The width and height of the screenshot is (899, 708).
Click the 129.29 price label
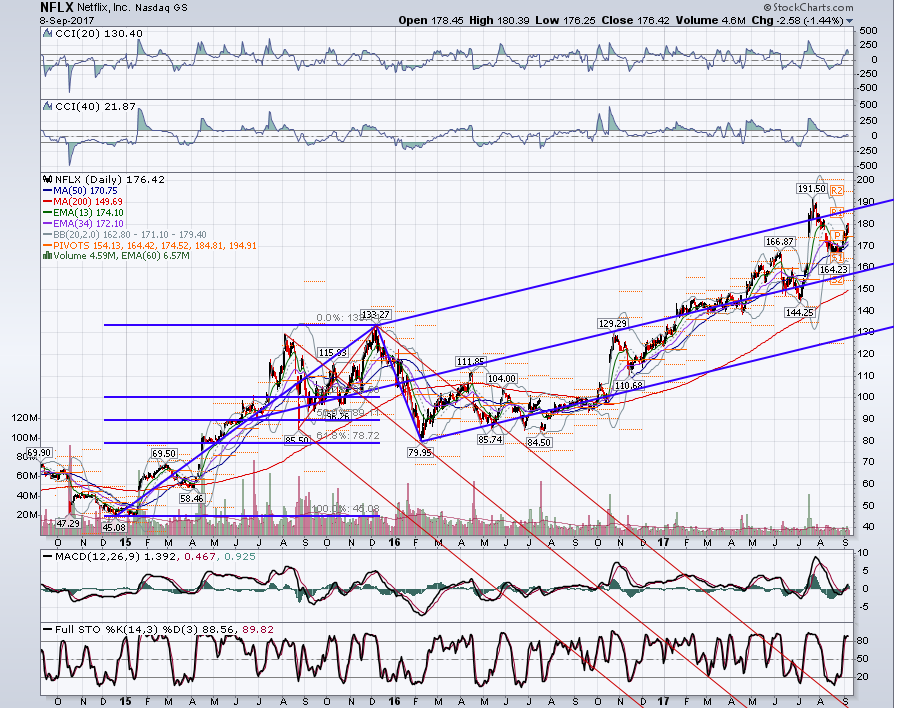[x=612, y=324]
